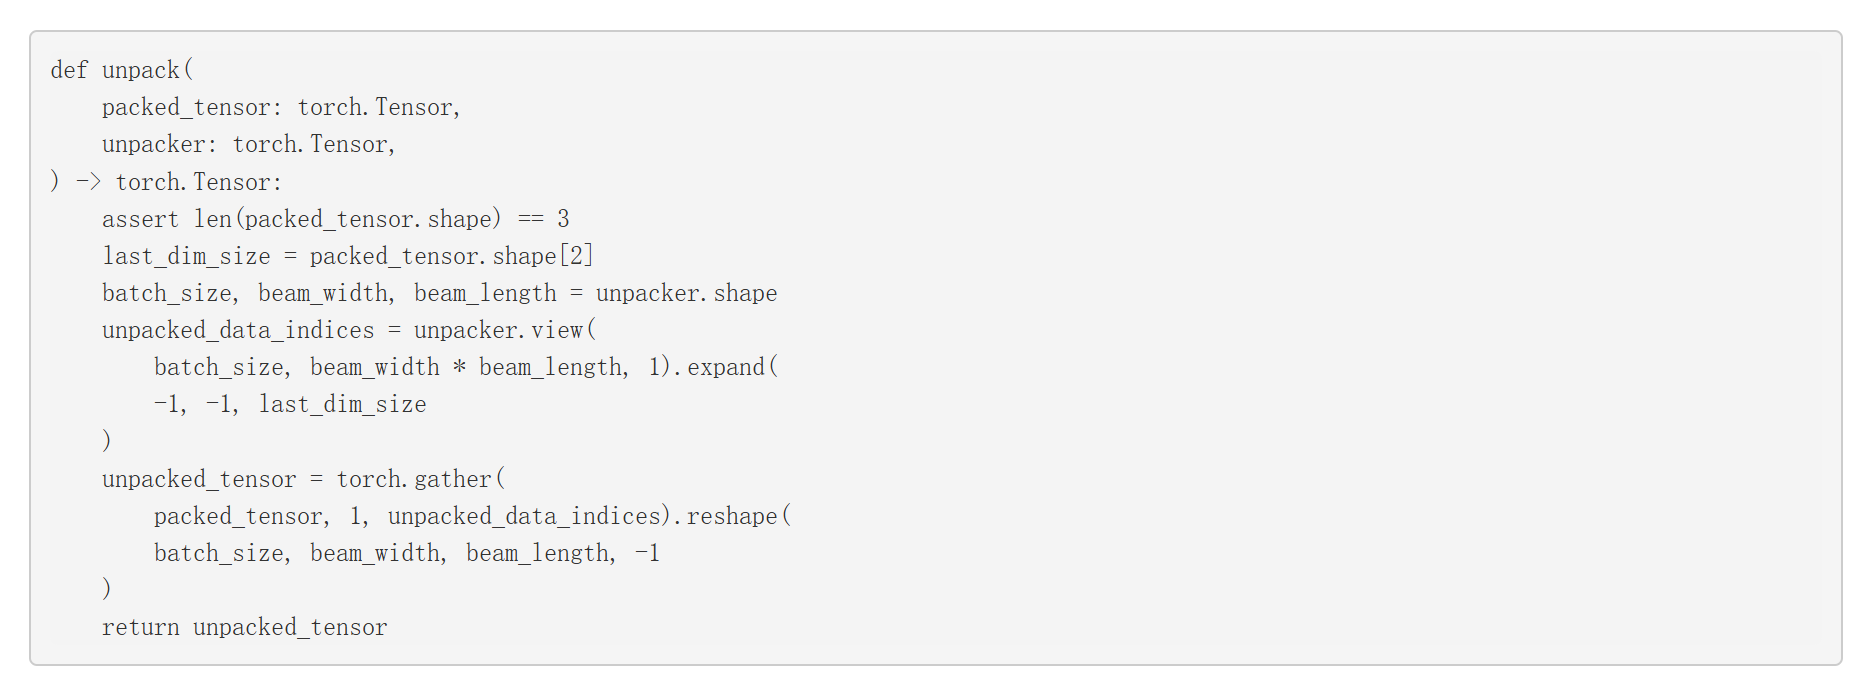1867x685 pixels.
Task: Click shape[2] index expression
Action: 543,257
